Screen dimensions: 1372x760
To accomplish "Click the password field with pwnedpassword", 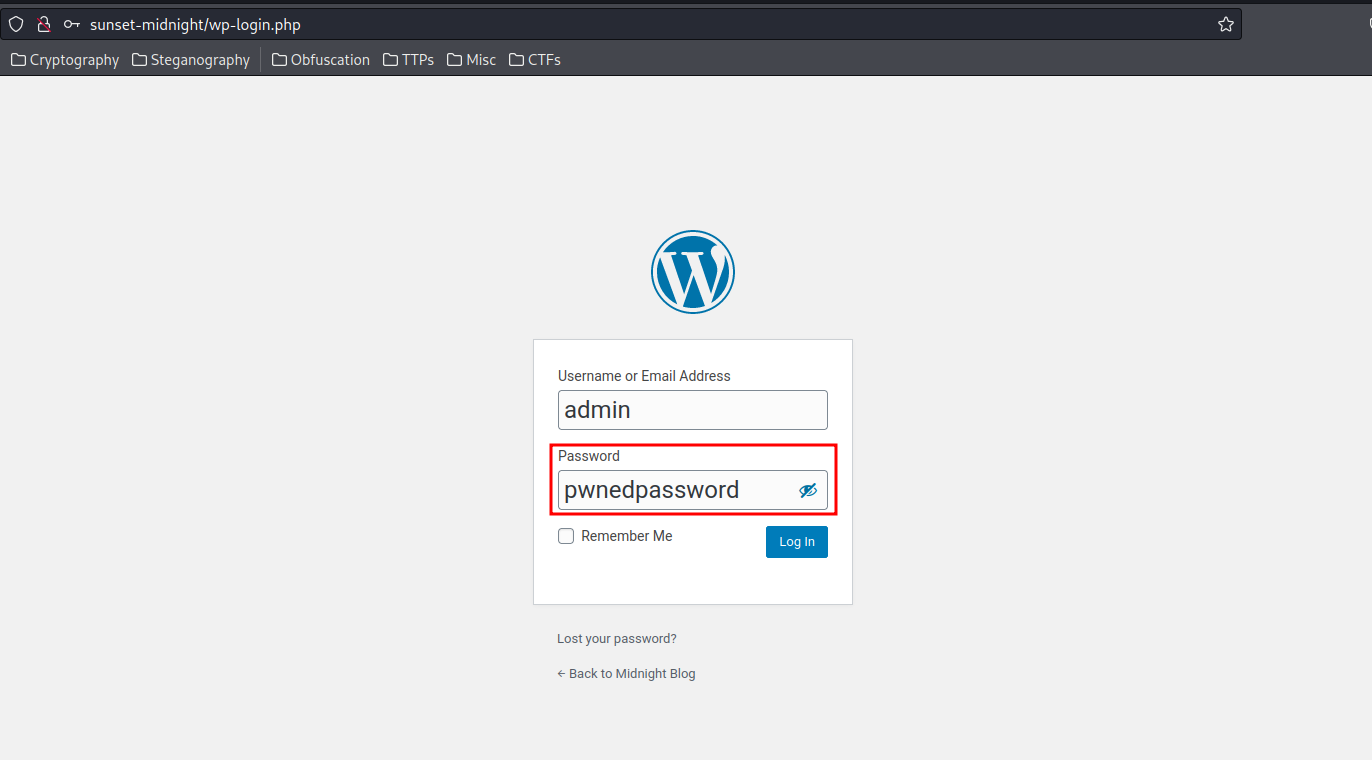I will tap(693, 490).
